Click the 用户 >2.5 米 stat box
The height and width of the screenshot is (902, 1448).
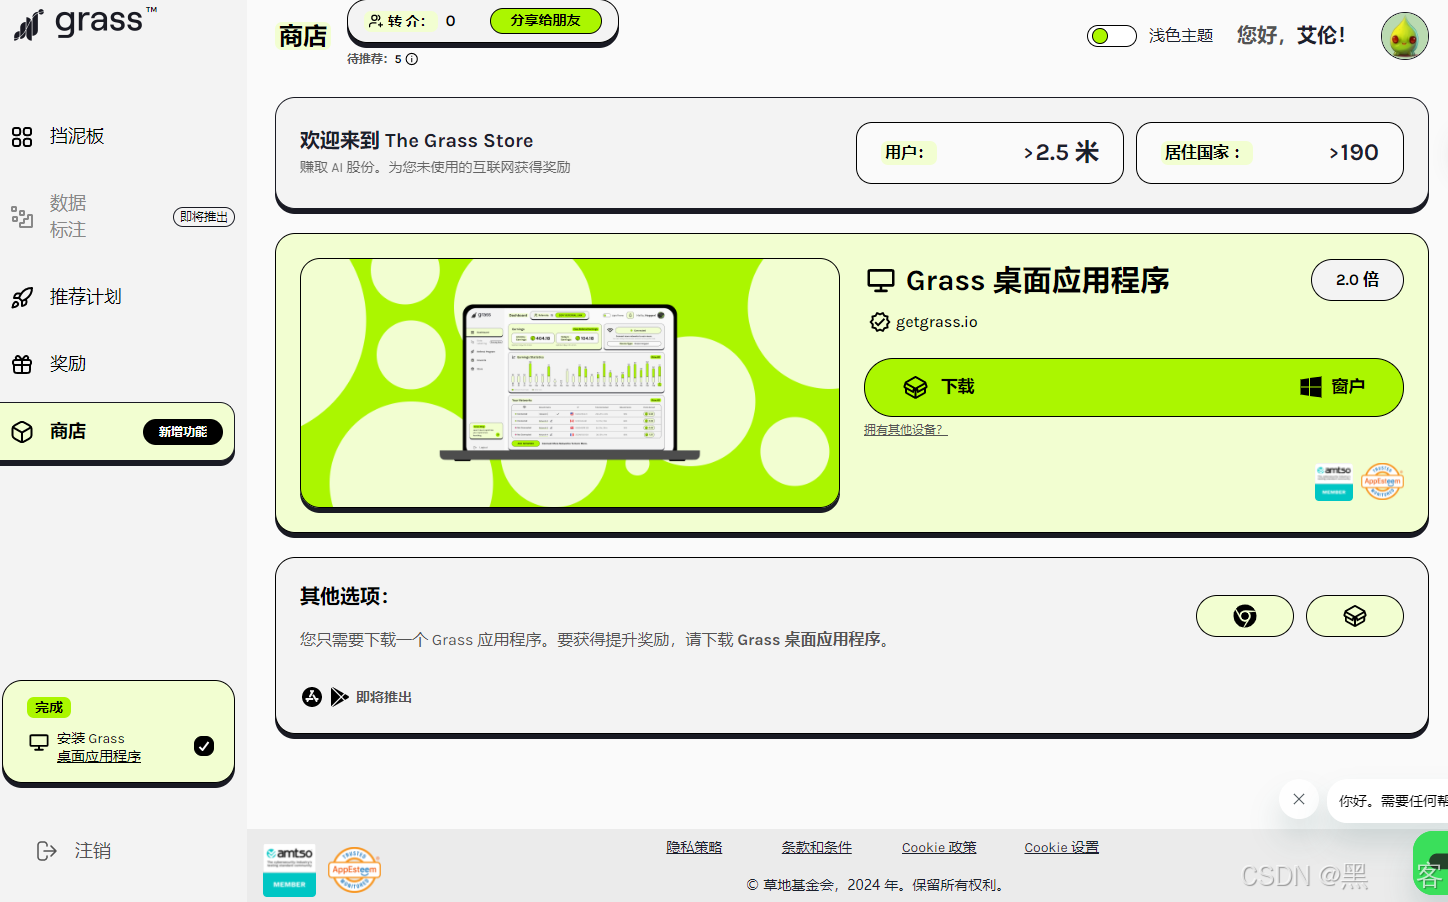click(990, 153)
